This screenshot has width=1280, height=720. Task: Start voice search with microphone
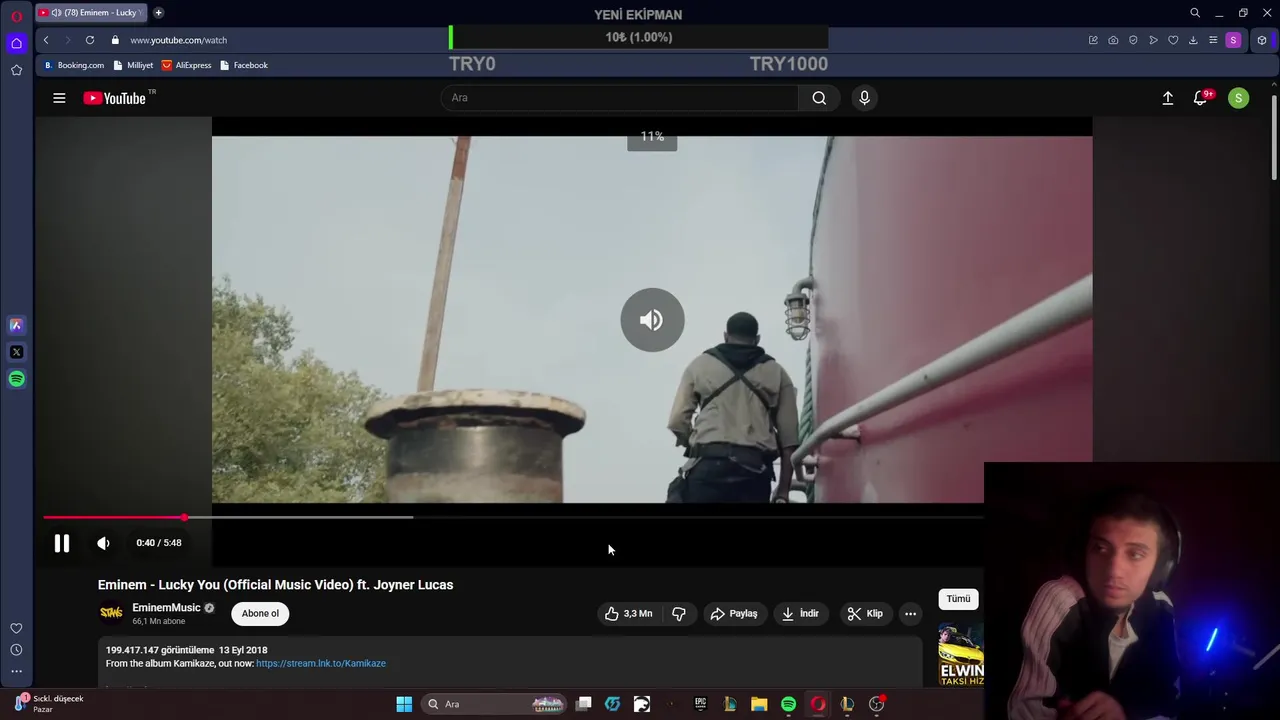coord(864,98)
